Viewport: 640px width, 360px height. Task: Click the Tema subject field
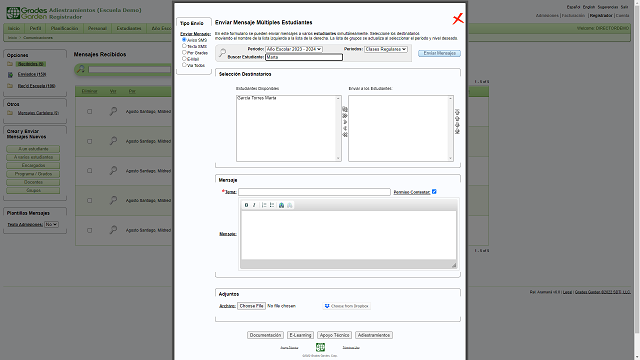click(x=314, y=192)
